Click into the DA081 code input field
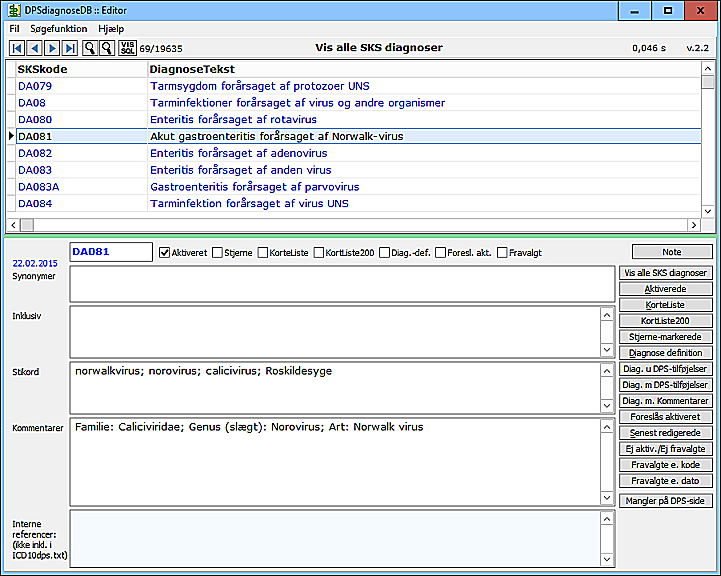The image size is (721, 576). [x=111, y=252]
